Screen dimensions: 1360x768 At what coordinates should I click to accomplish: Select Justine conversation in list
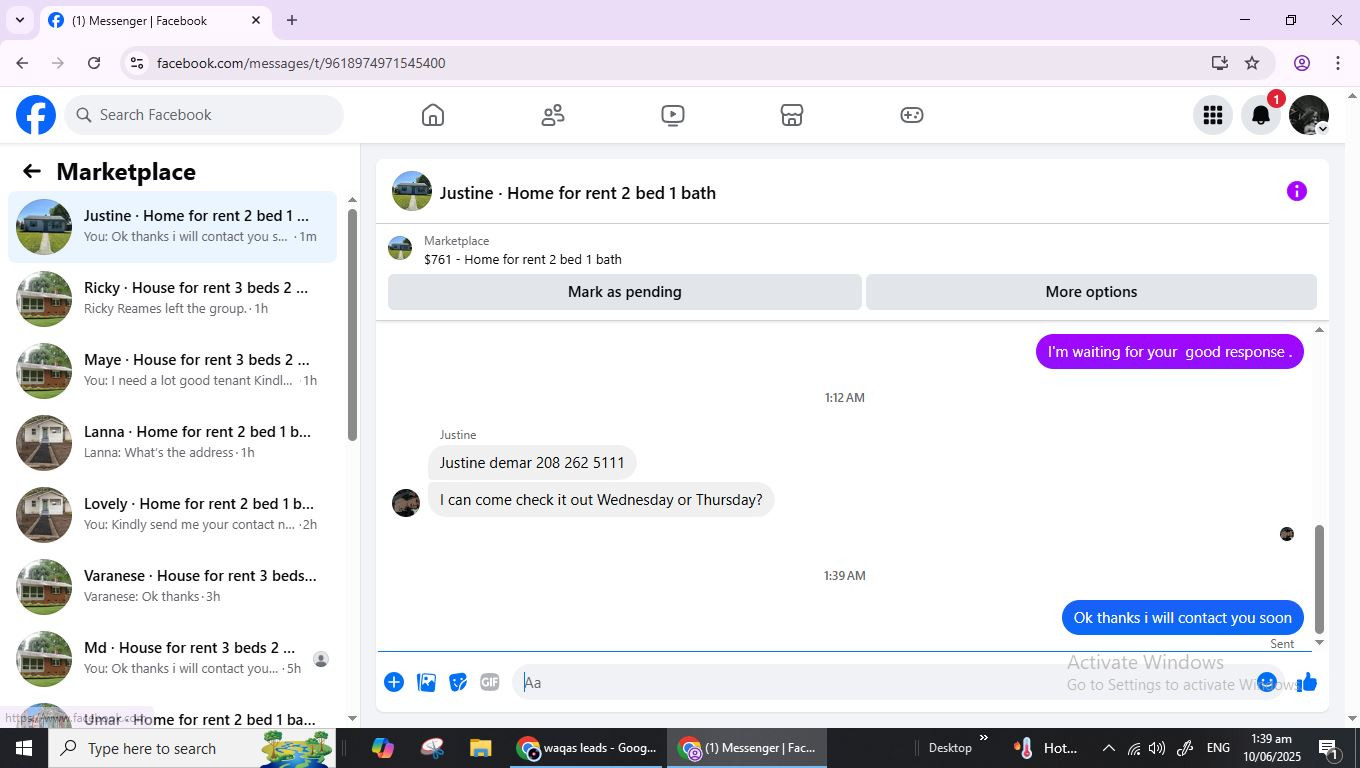coord(173,227)
